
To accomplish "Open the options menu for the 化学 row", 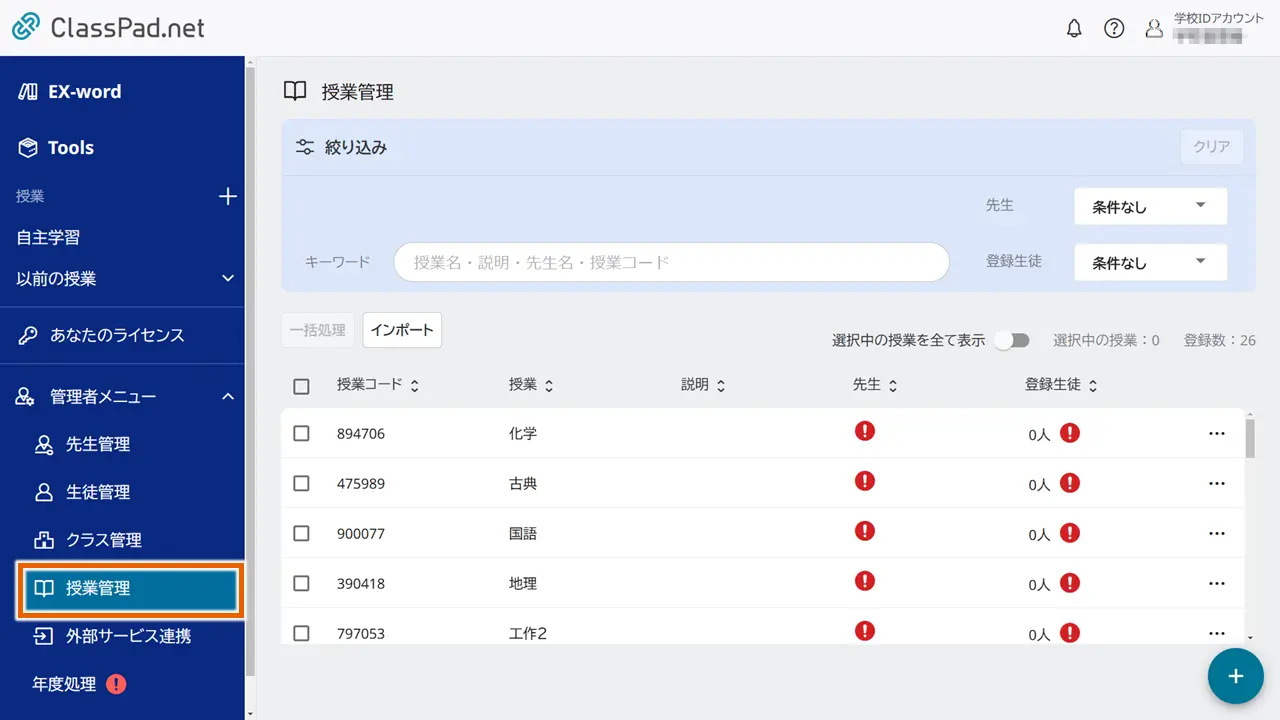I will click(x=1217, y=433).
